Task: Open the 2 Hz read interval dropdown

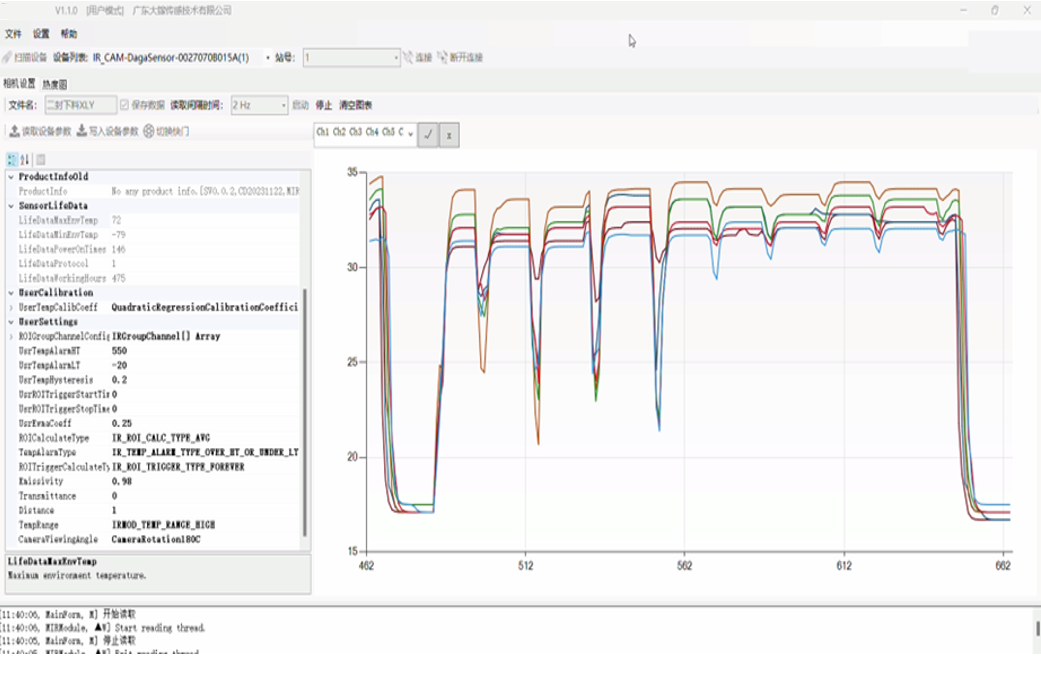Action: pyautogui.click(x=281, y=105)
